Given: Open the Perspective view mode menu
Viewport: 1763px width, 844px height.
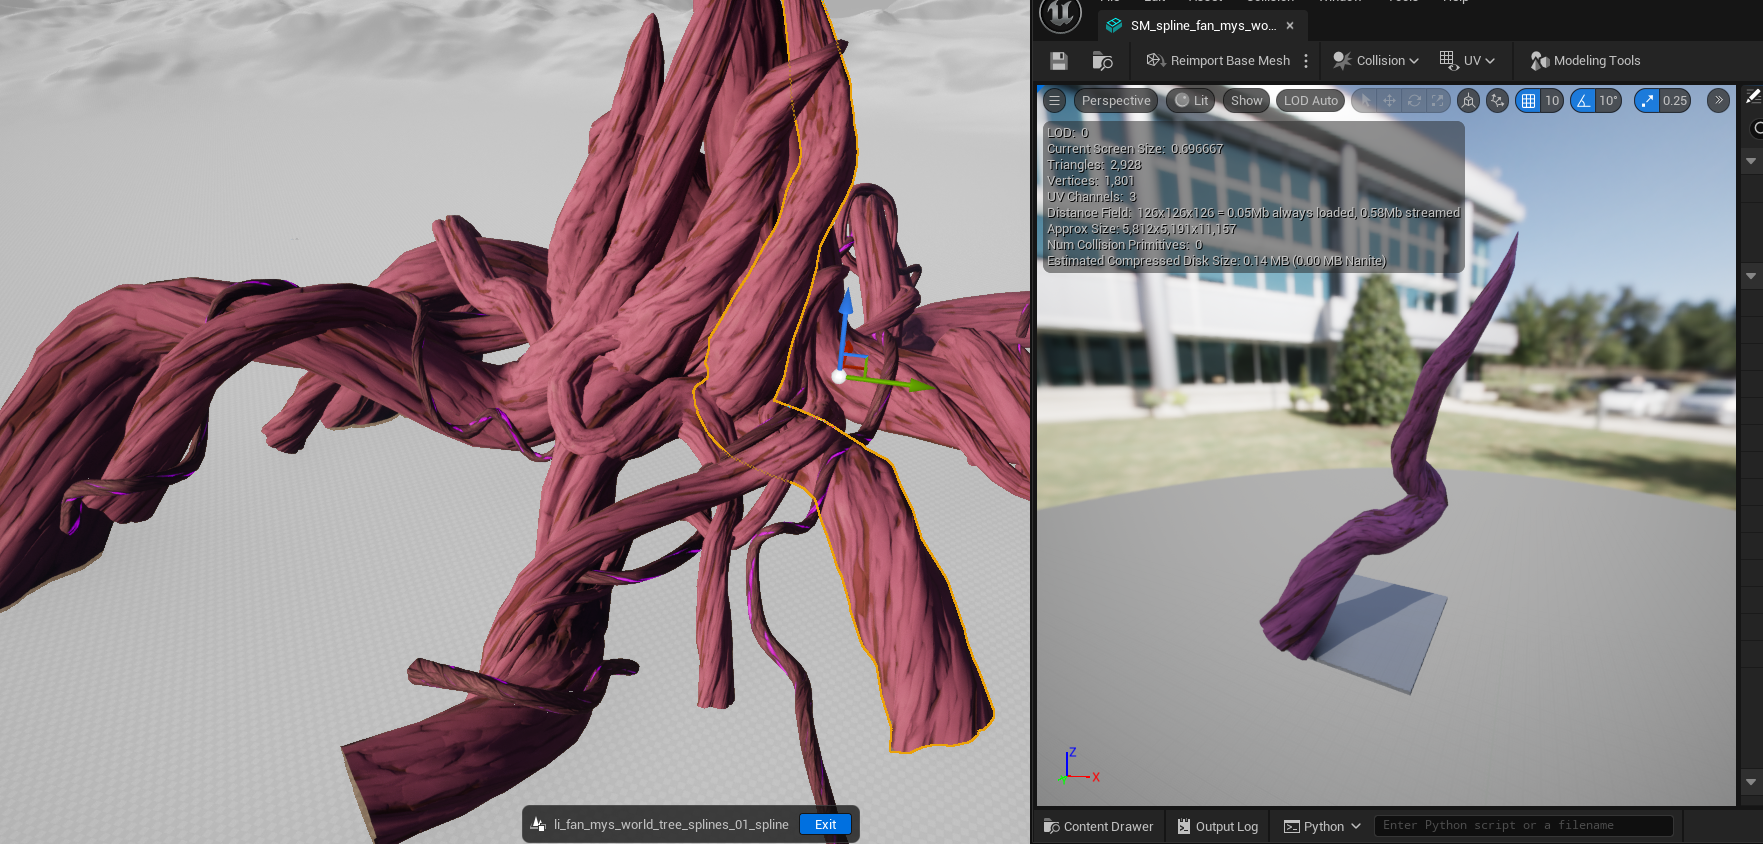Looking at the screenshot, I should pyautogui.click(x=1116, y=100).
